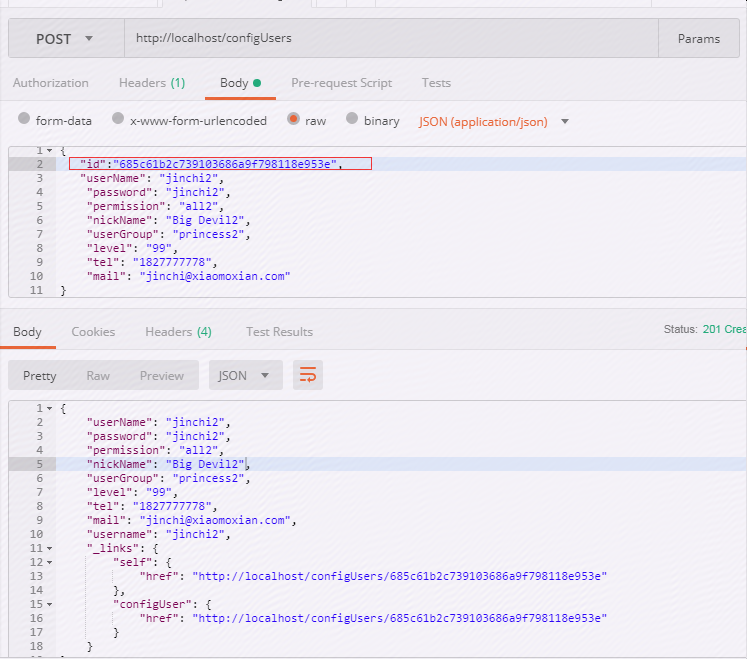Click response "permission": "all2" line 4

coord(155,450)
